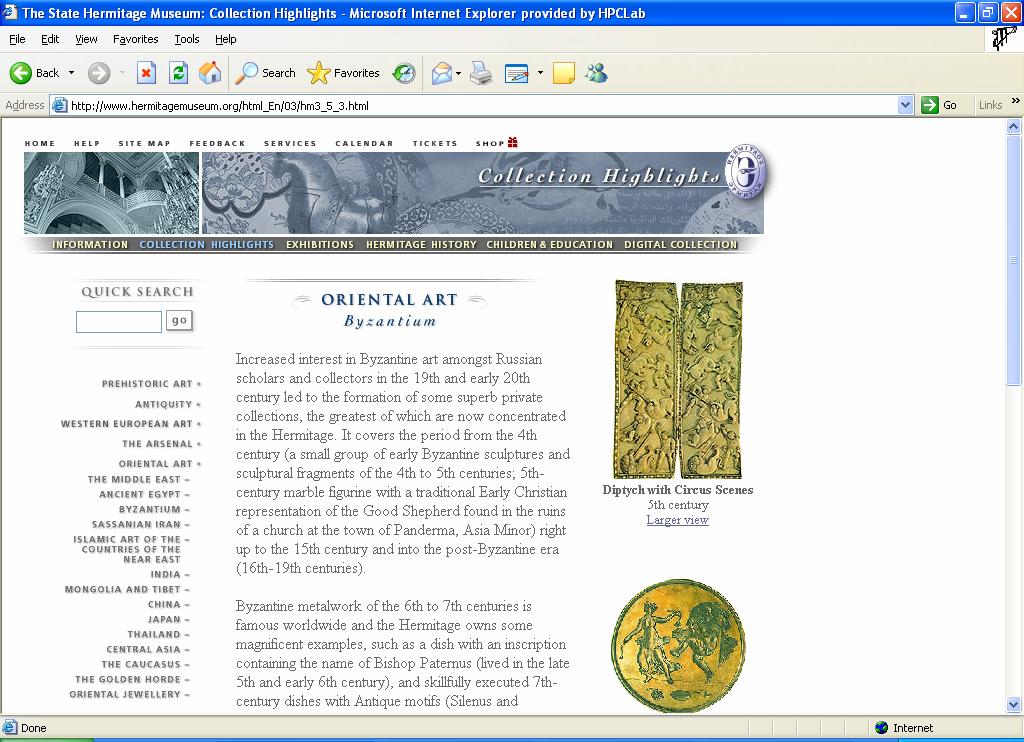This screenshot has width=1024, height=742.
Task: Open ORIENTAL JEWELLERY in sidebar
Action: click(x=125, y=694)
